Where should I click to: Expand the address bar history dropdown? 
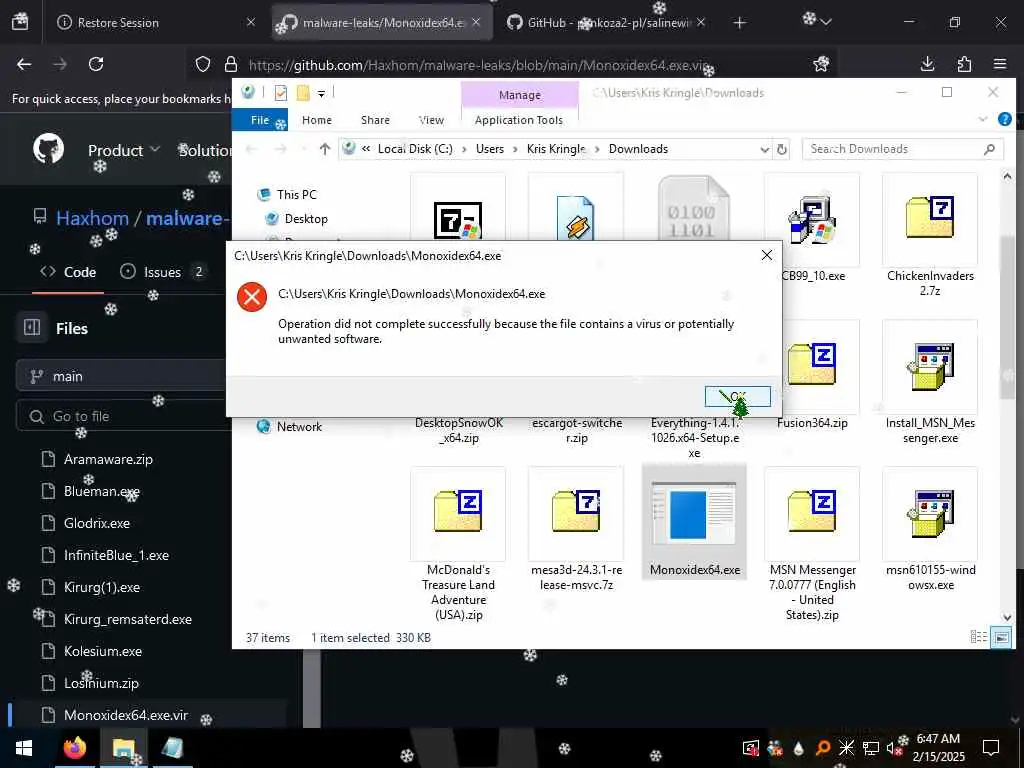[x=765, y=150]
